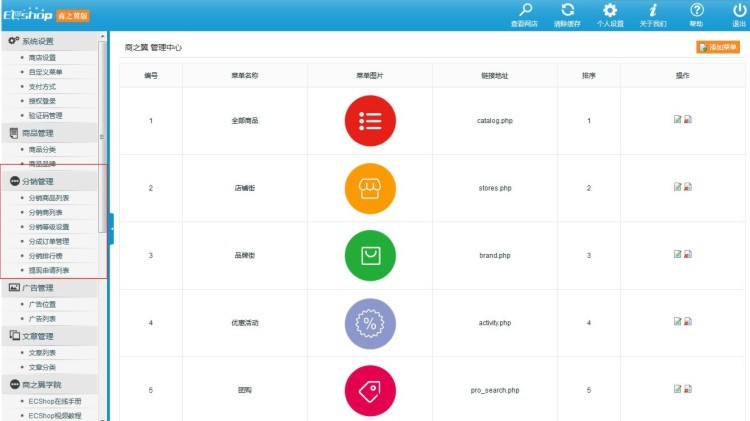Click the stores.php link address cell
Screen dimensions: 750x421
coord(495,188)
